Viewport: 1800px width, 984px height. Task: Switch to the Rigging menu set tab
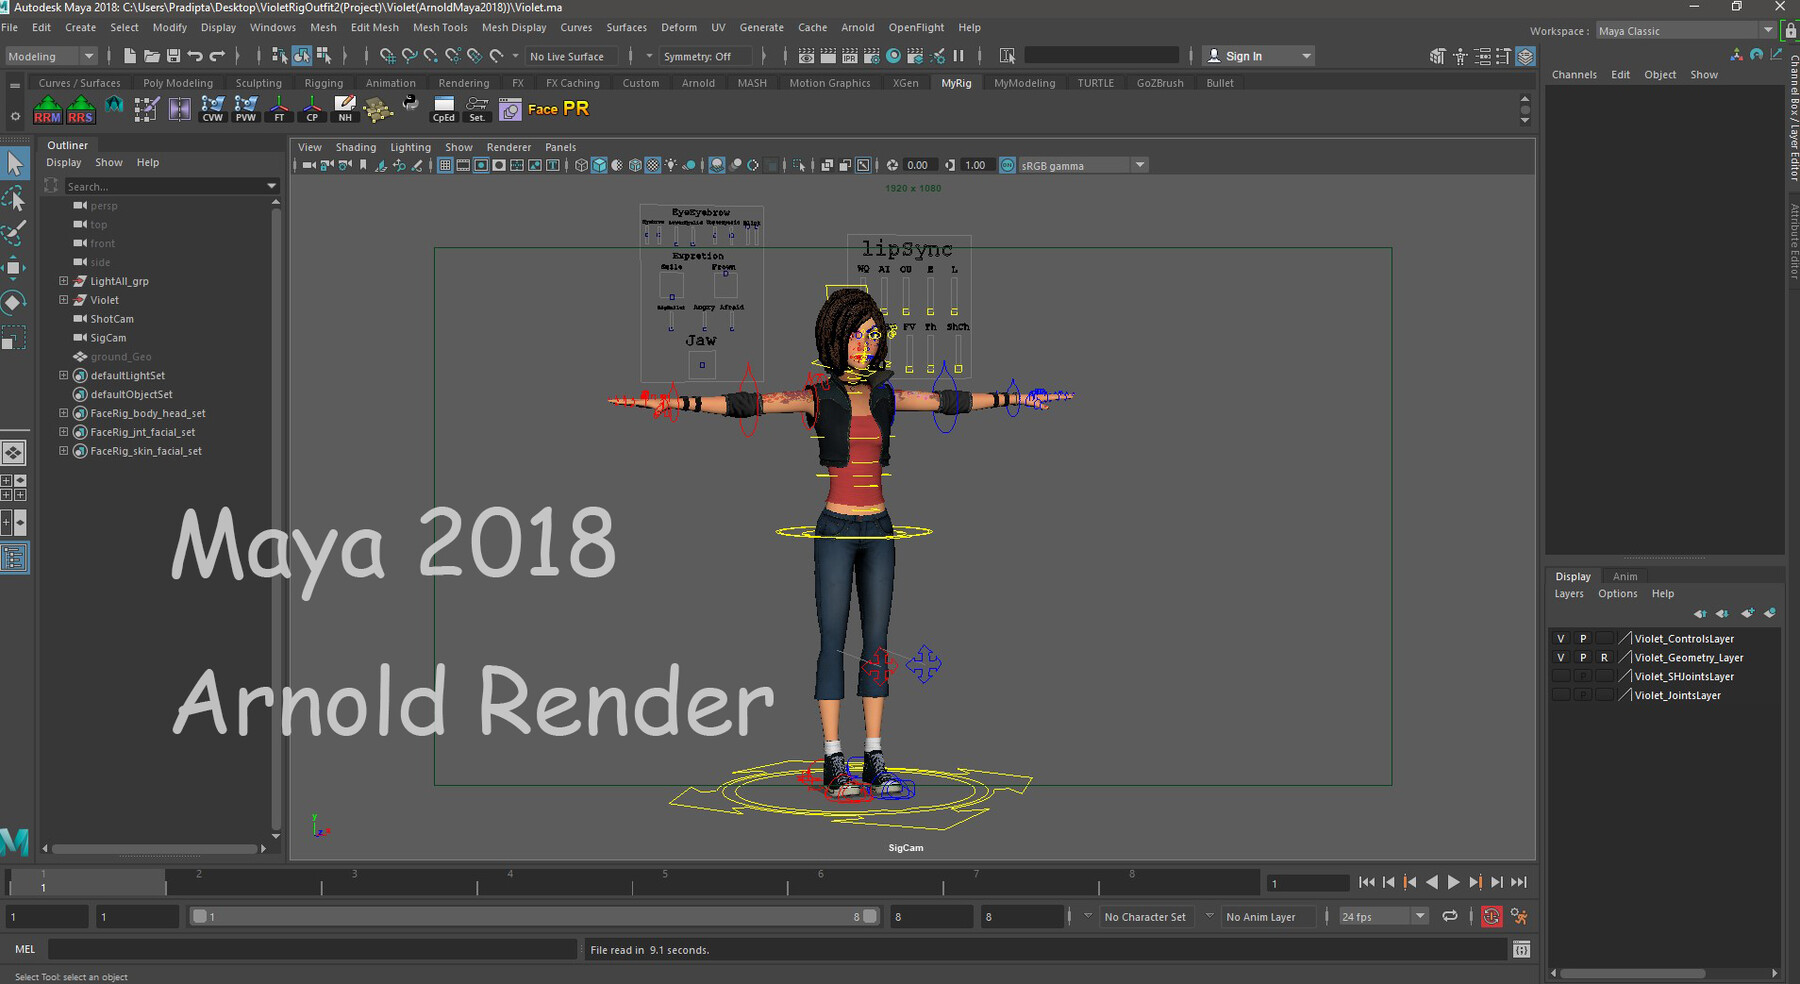(x=323, y=82)
